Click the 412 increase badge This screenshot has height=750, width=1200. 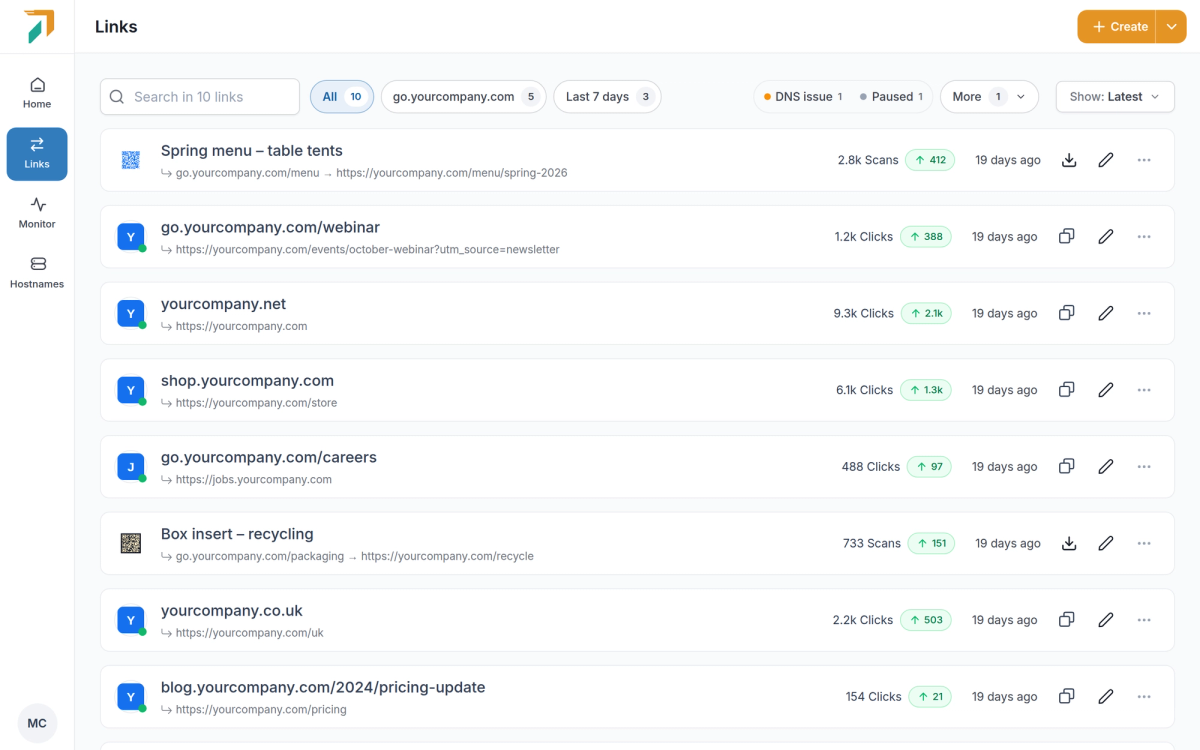pos(930,160)
